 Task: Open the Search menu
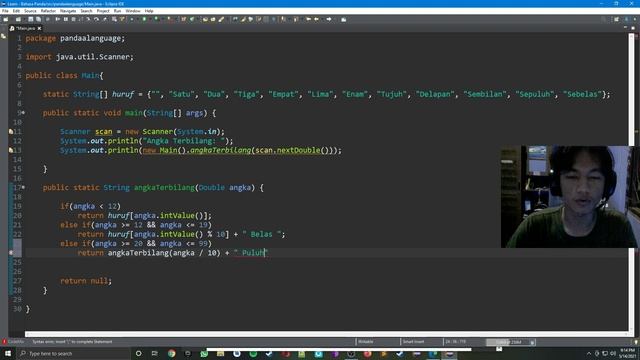tap(86, 11)
